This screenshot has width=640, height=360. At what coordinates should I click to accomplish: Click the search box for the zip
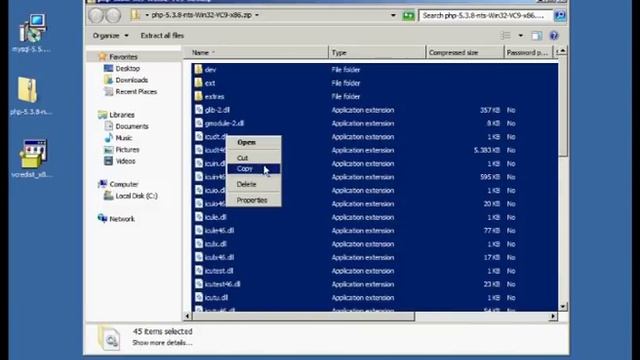[486, 16]
